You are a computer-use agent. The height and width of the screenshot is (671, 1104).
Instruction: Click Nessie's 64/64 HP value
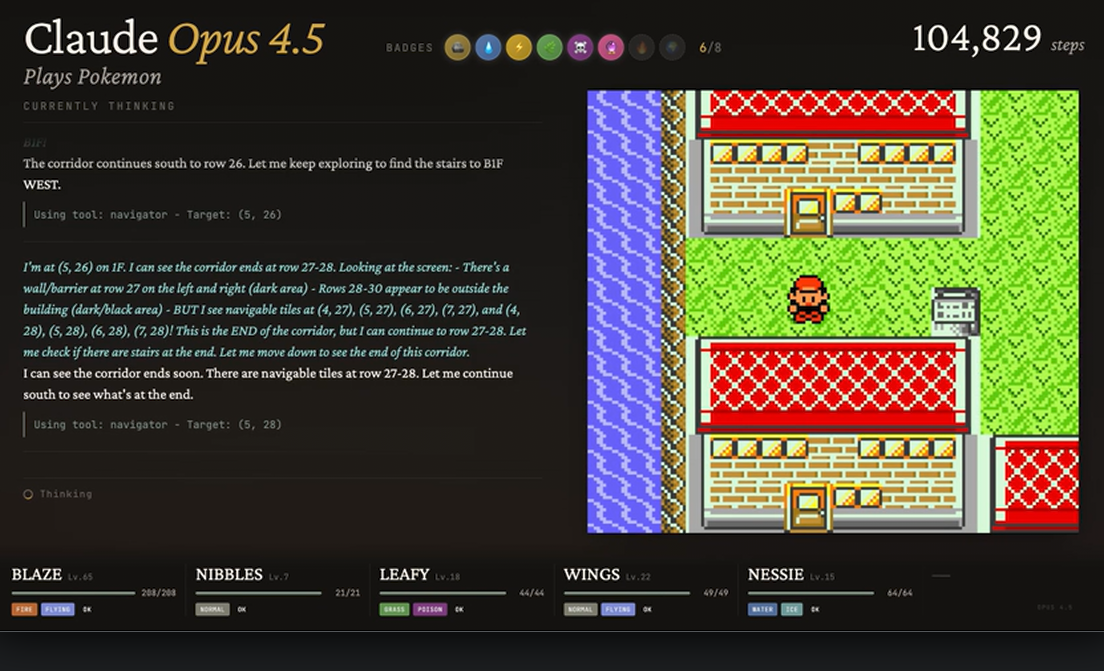point(900,593)
